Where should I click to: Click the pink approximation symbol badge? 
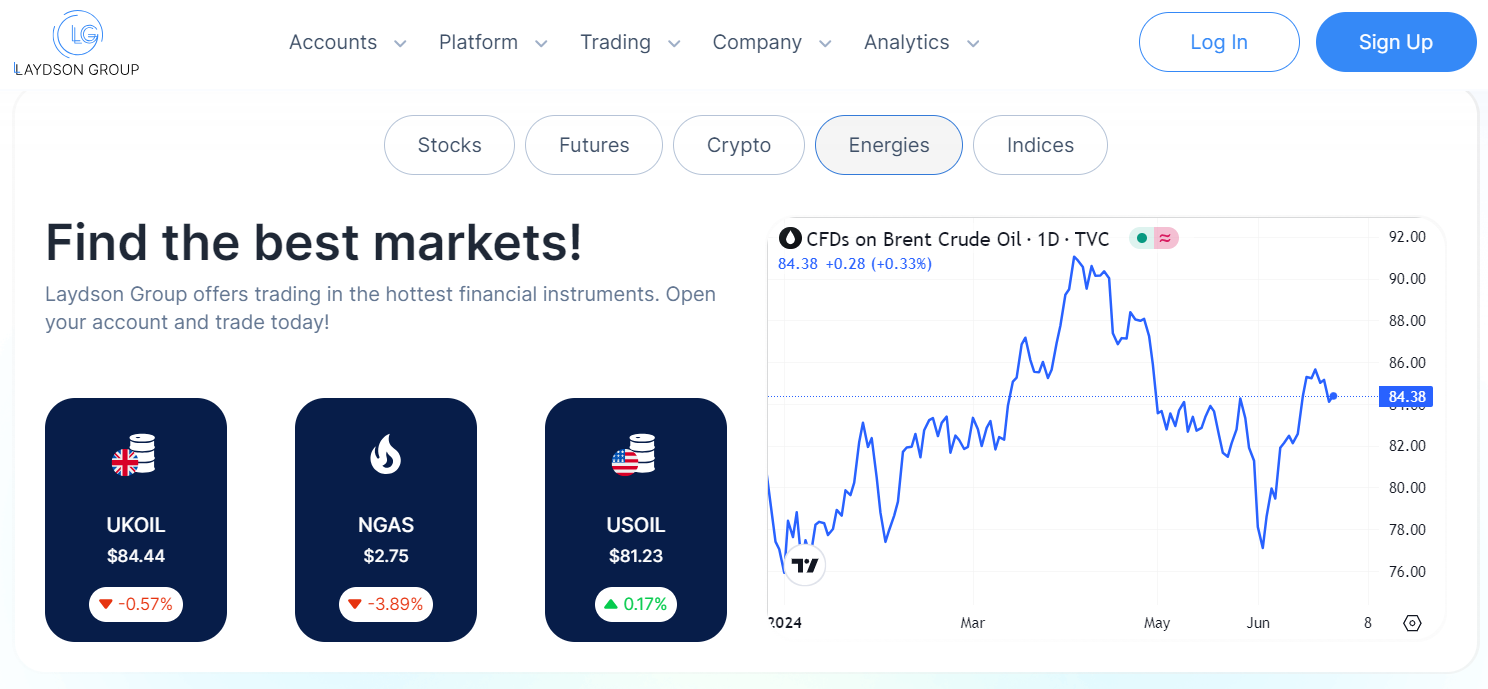[1166, 239]
